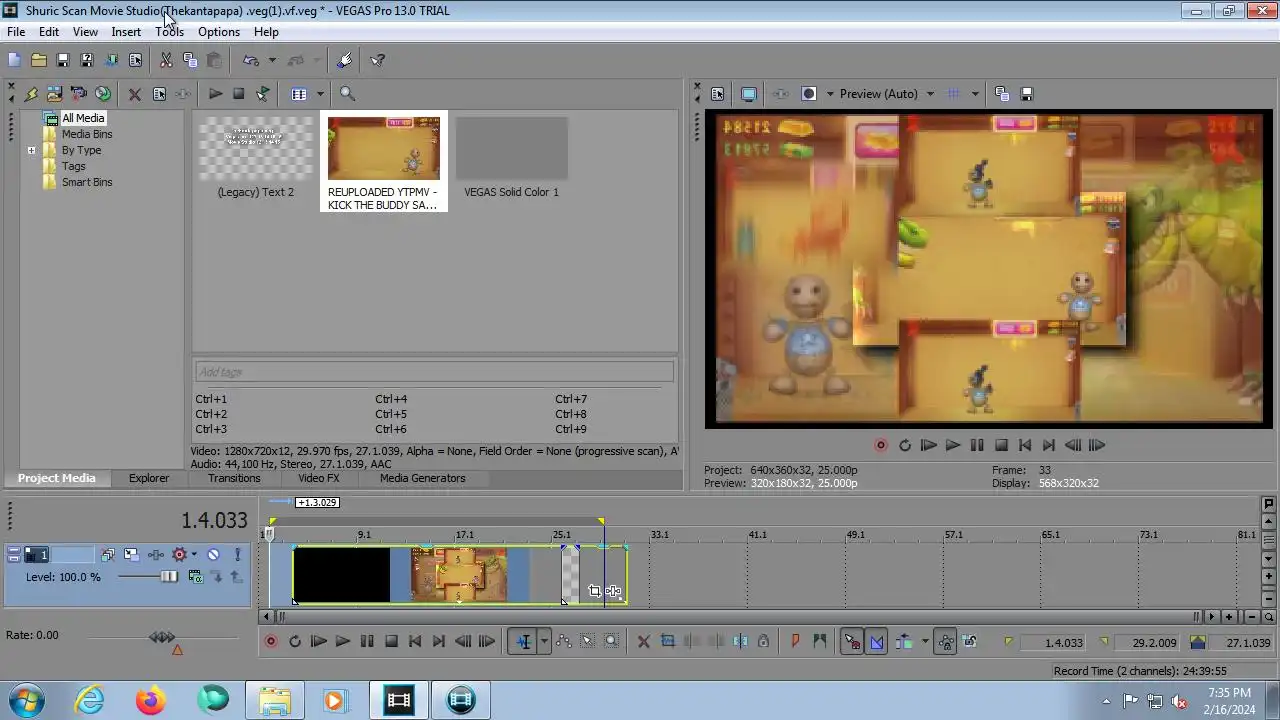Select the Smart Bins folder
1280x720 pixels.
pyautogui.click(x=87, y=182)
